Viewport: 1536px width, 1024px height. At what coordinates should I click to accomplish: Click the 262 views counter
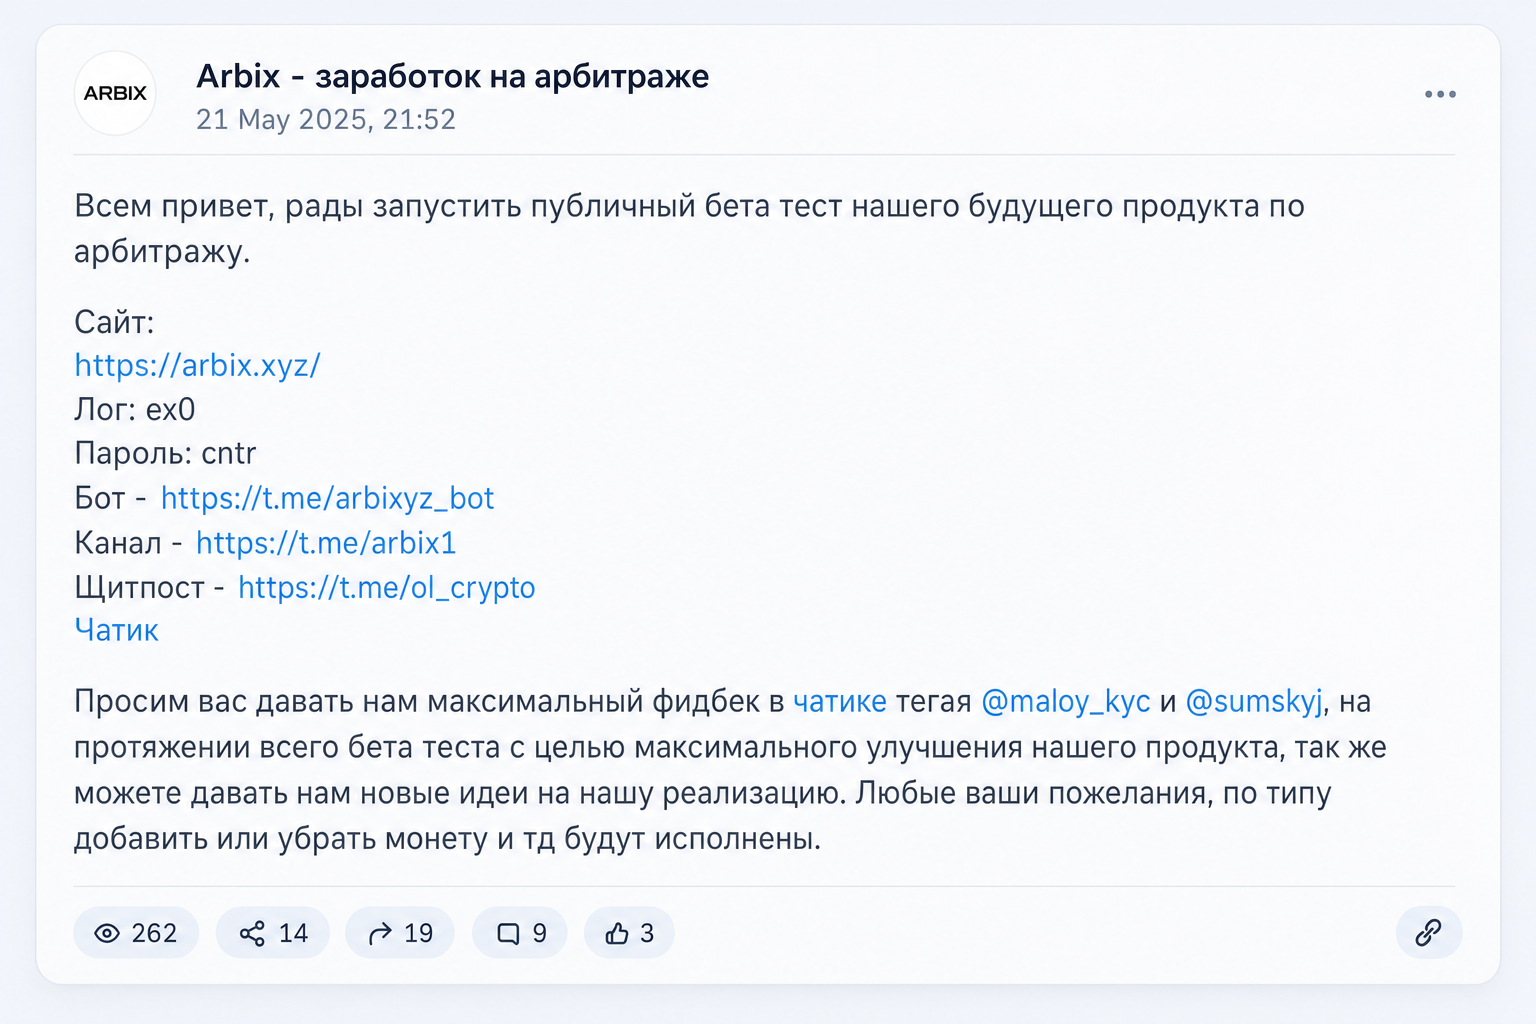[x=154, y=933]
